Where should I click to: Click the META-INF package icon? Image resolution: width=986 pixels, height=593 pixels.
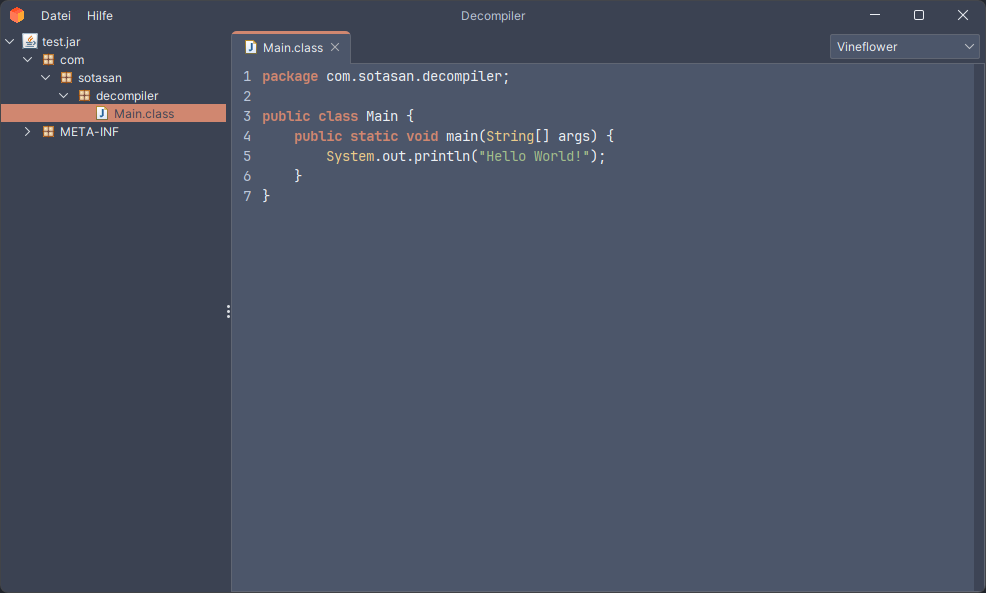click(x=48, y=131)
